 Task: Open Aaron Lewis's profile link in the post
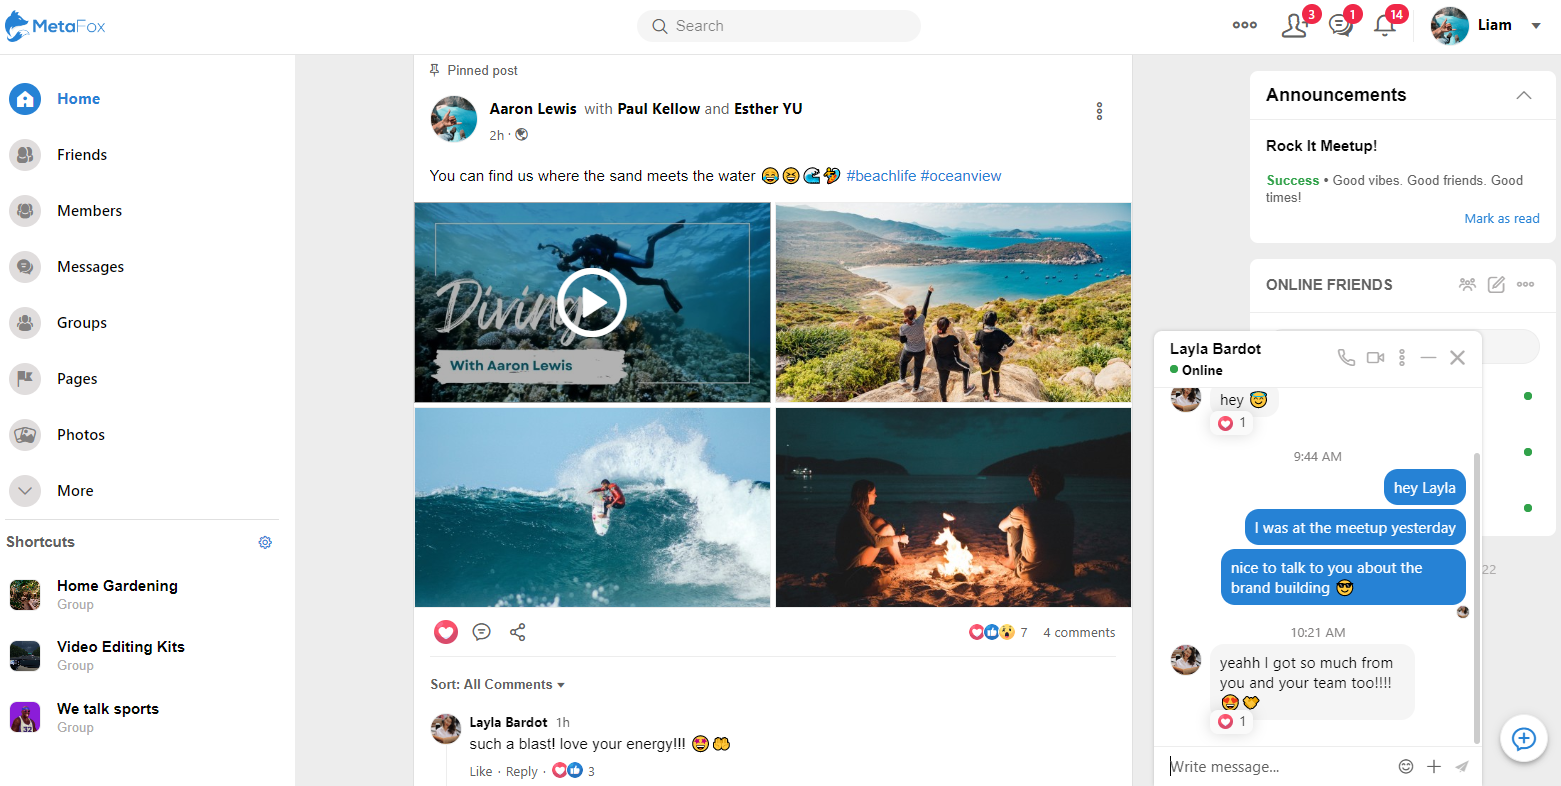tap(533, 108)
